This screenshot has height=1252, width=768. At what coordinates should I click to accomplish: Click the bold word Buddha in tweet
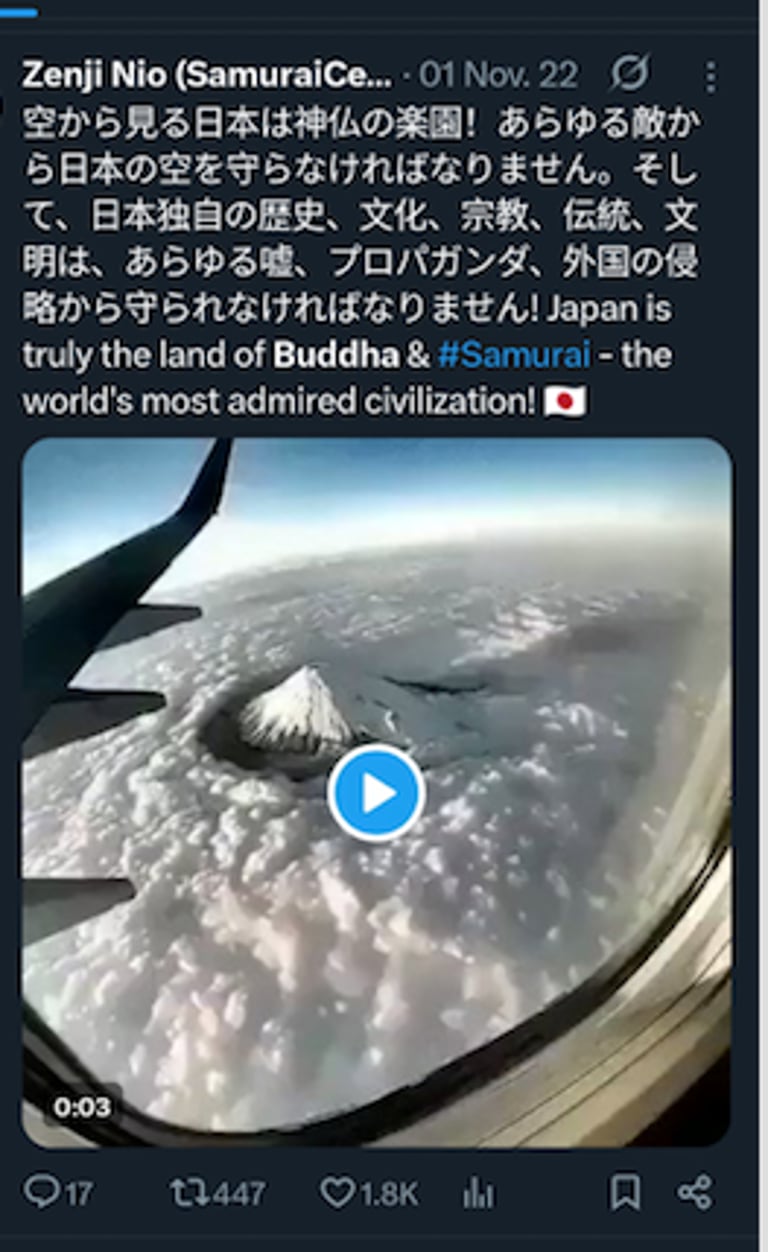[336, 355]
